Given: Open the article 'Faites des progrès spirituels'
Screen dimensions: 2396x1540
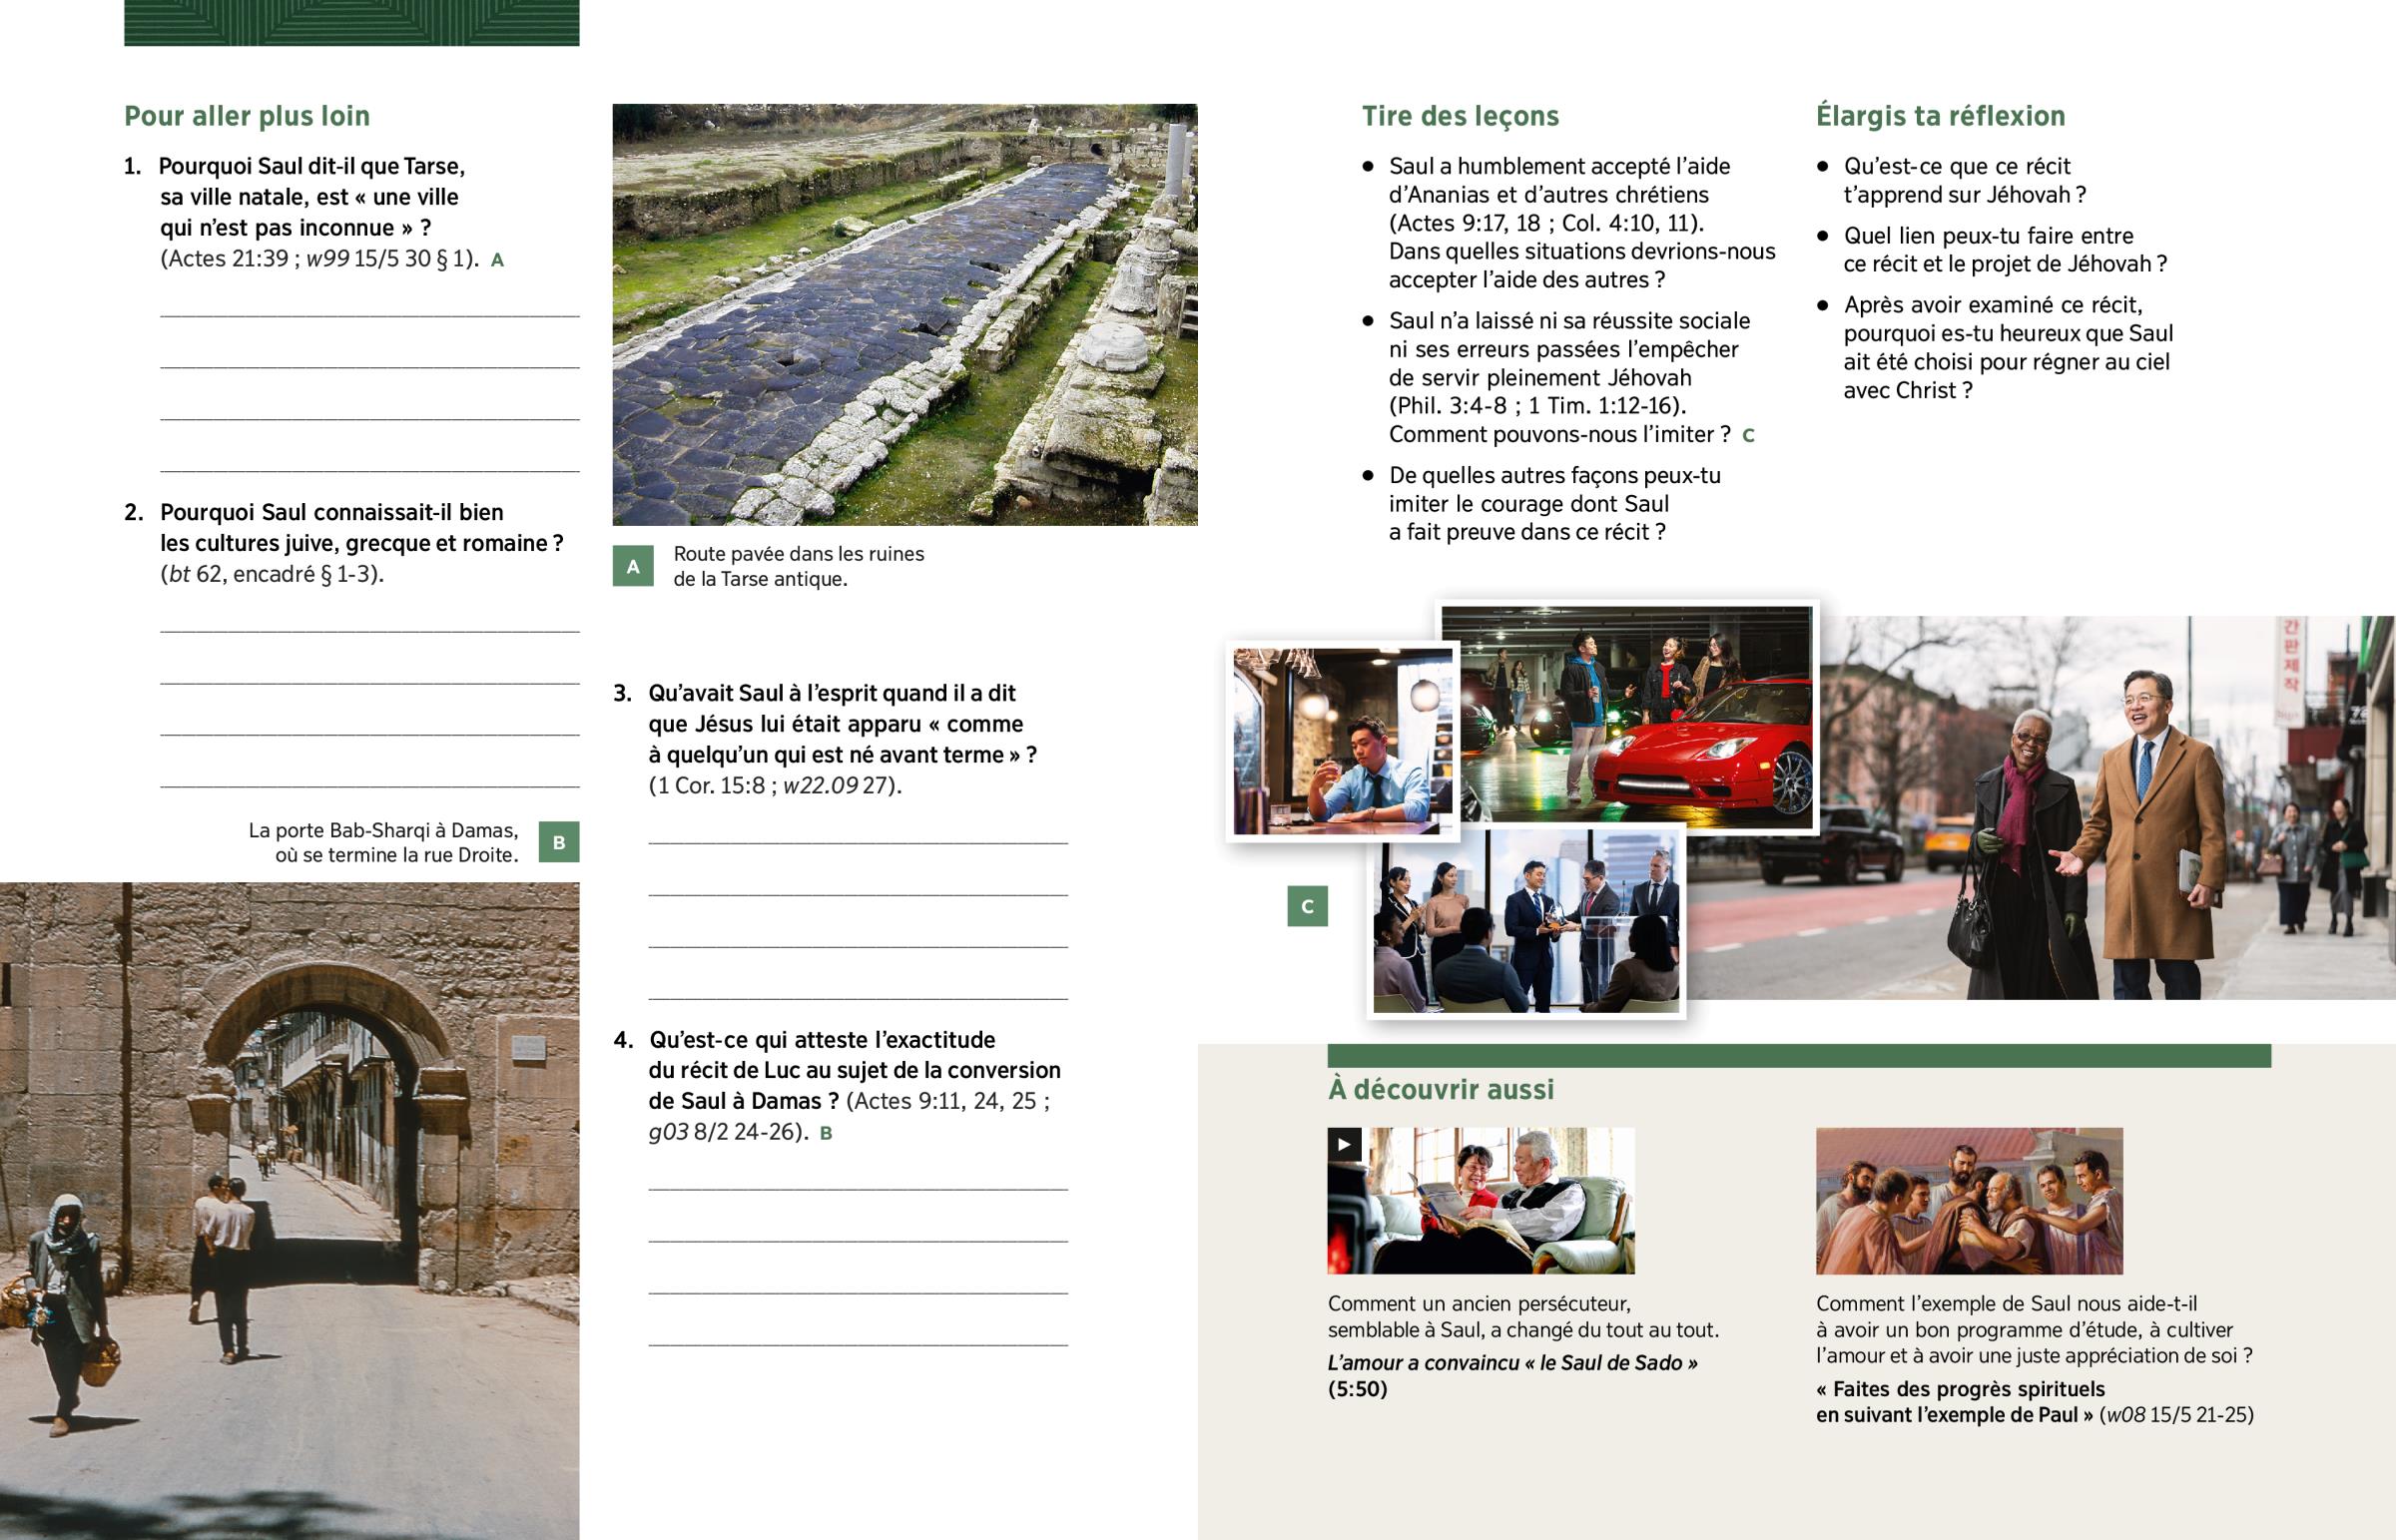Looking at the screenshot, I should pos(1960,1389).
